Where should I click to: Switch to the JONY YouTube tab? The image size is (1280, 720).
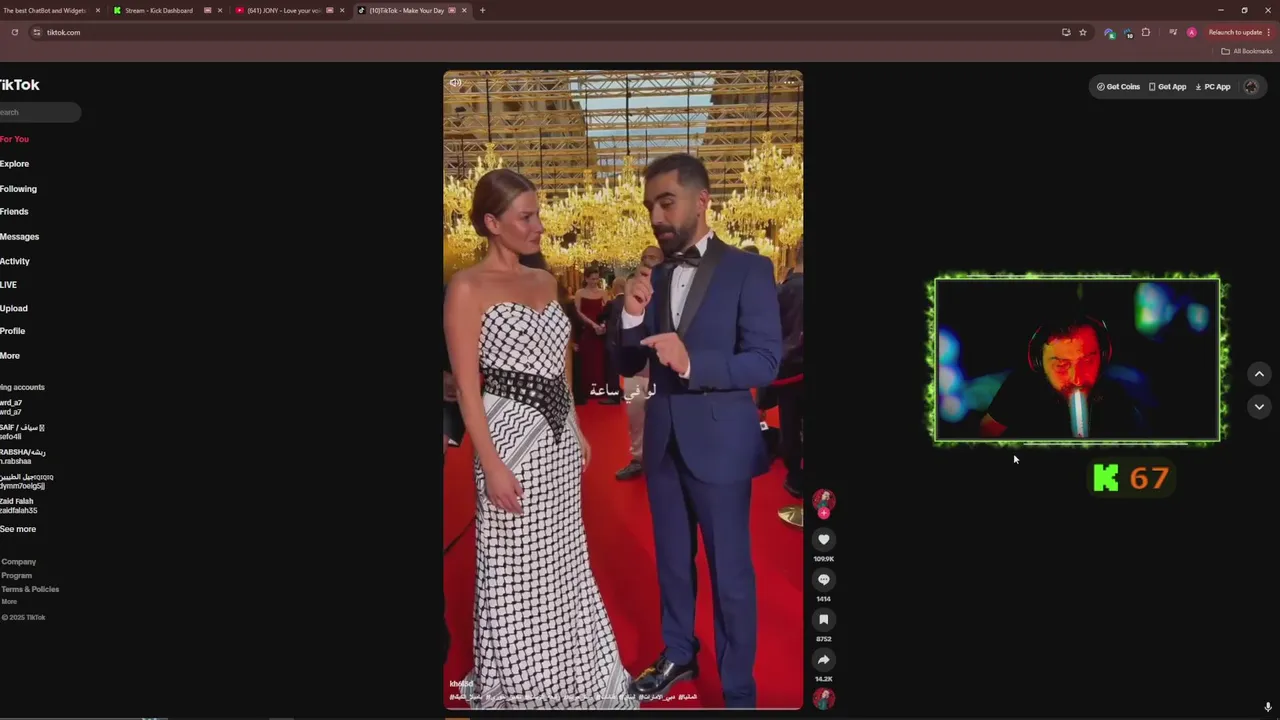(284, 10)
